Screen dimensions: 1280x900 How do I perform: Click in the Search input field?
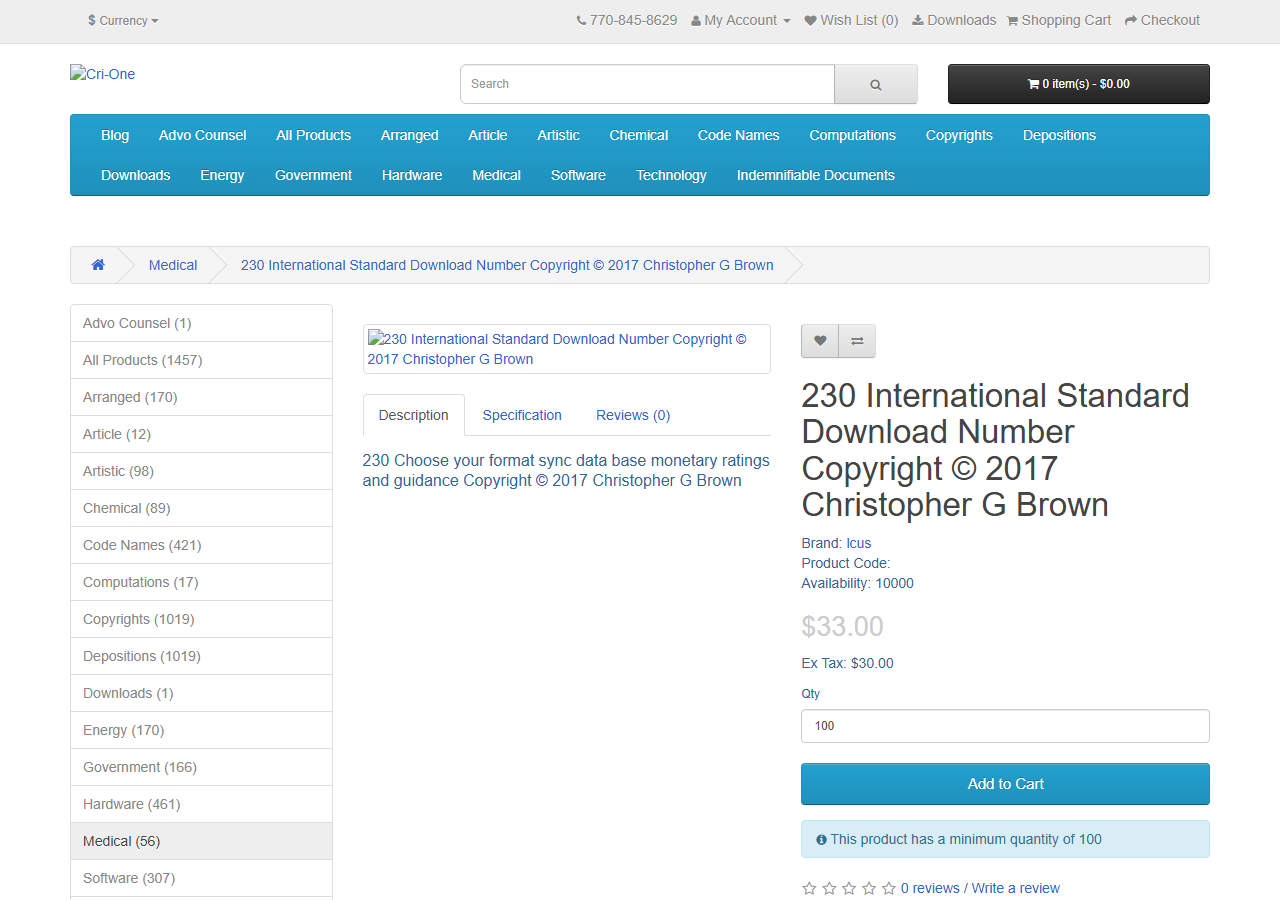coord(647,84)
